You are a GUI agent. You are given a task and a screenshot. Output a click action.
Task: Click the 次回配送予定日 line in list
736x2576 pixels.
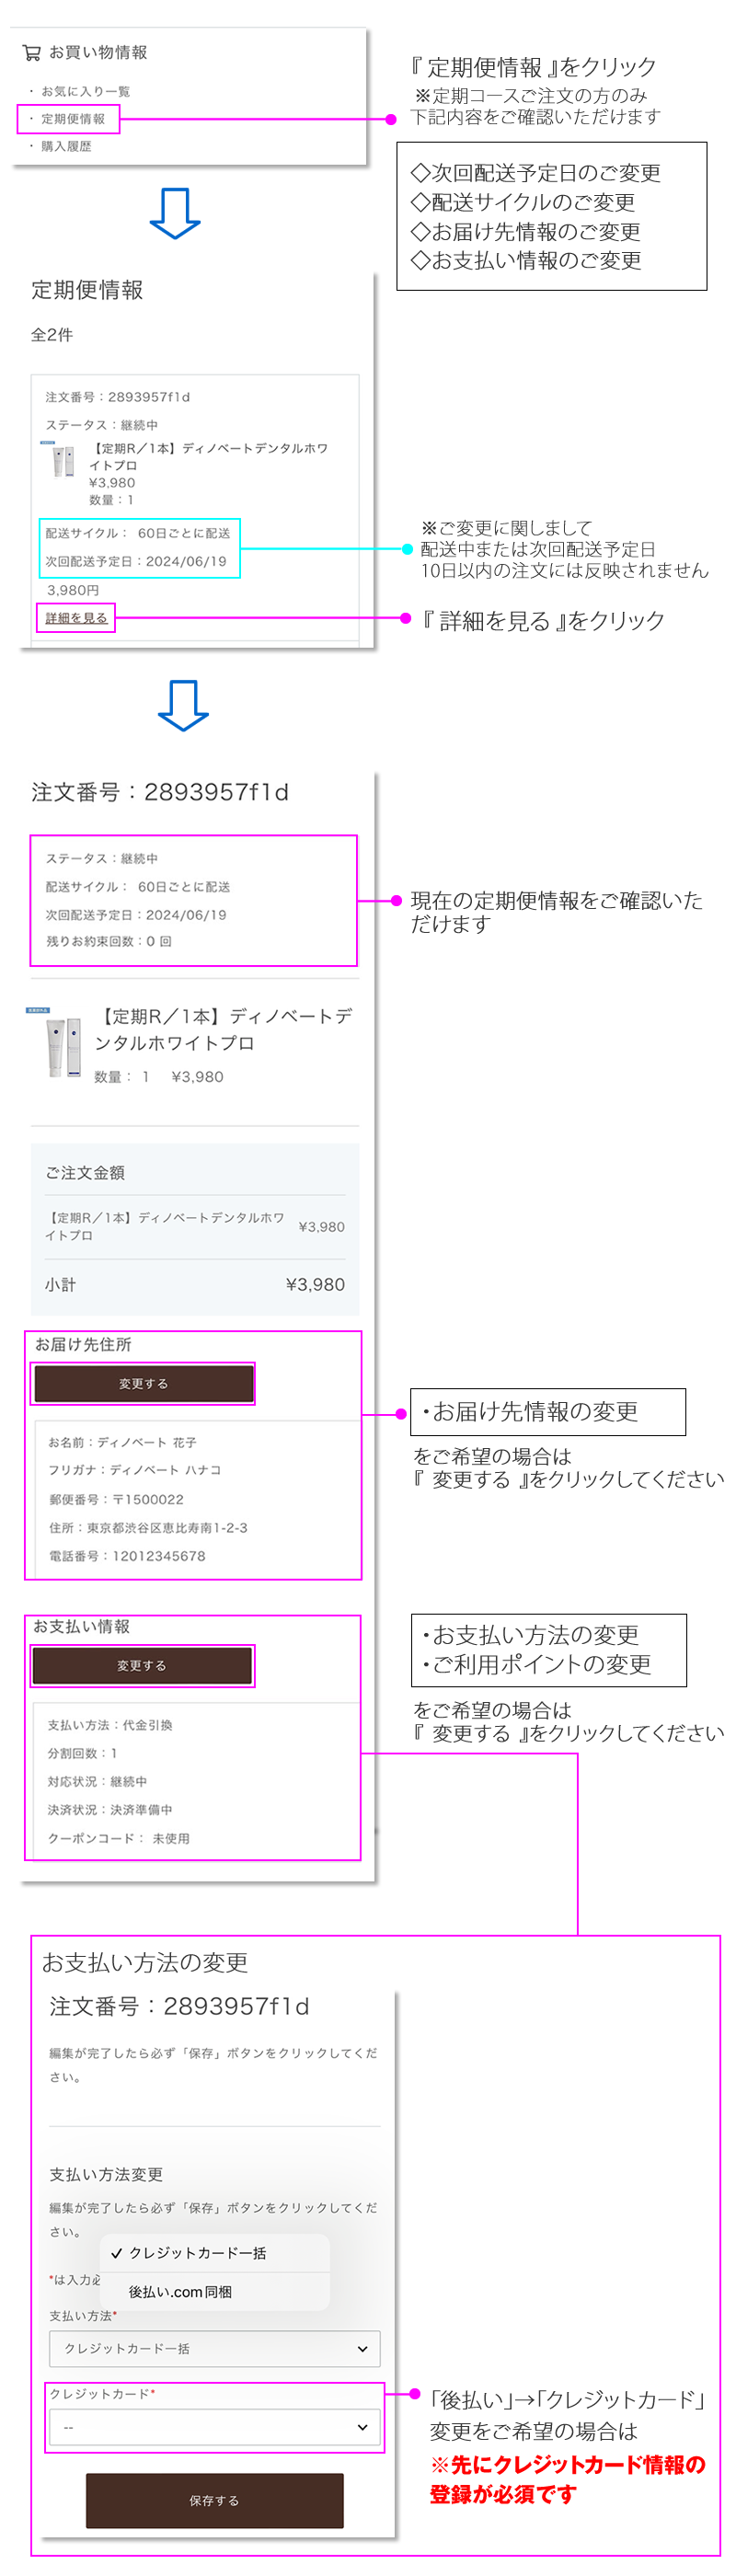[x=136, y=561]
